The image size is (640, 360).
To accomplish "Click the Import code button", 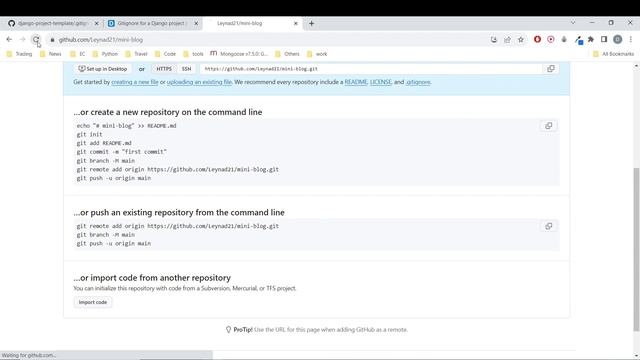I will click(93, 302).
